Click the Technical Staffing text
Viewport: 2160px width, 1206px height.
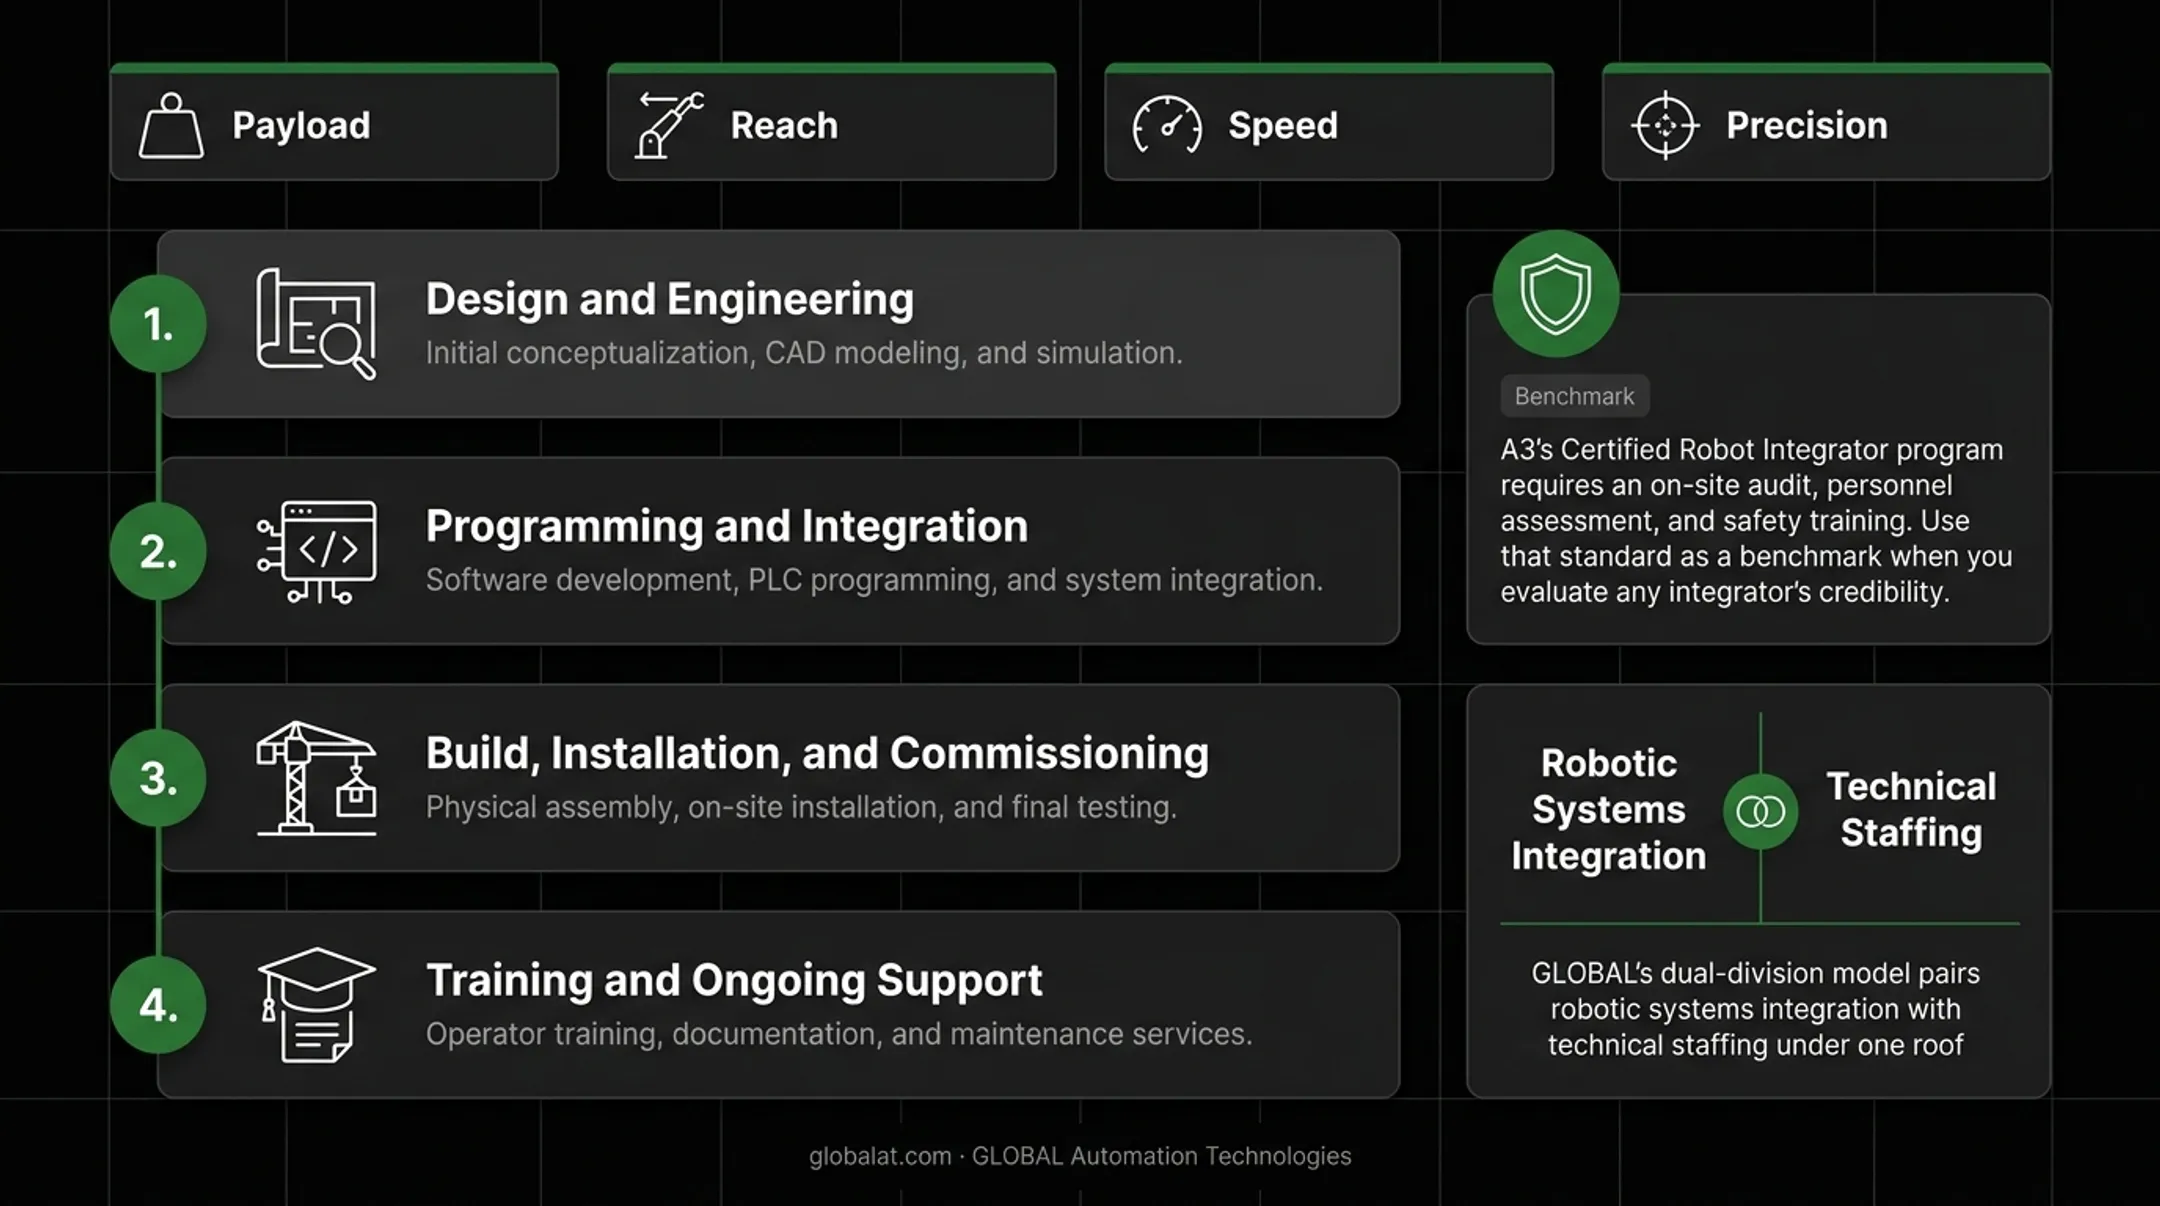[1911, 810]
